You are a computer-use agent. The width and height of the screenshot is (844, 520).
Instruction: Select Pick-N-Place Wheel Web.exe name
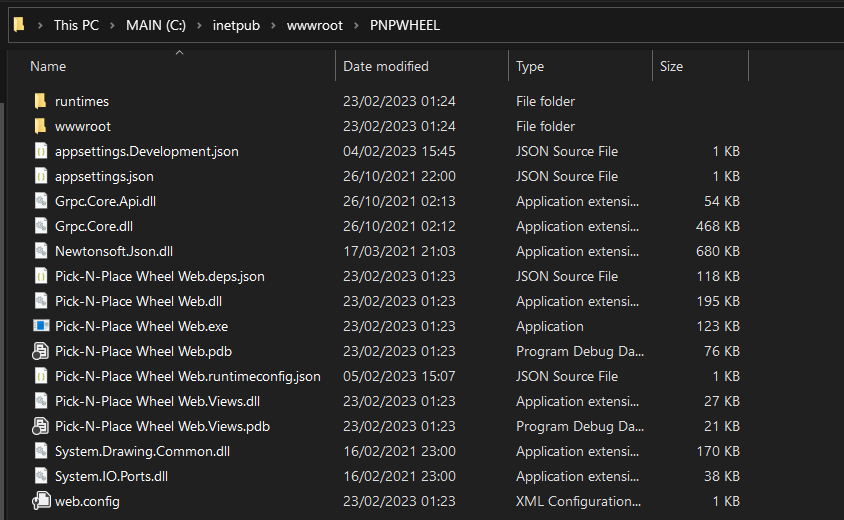click(x=142, y=326)
